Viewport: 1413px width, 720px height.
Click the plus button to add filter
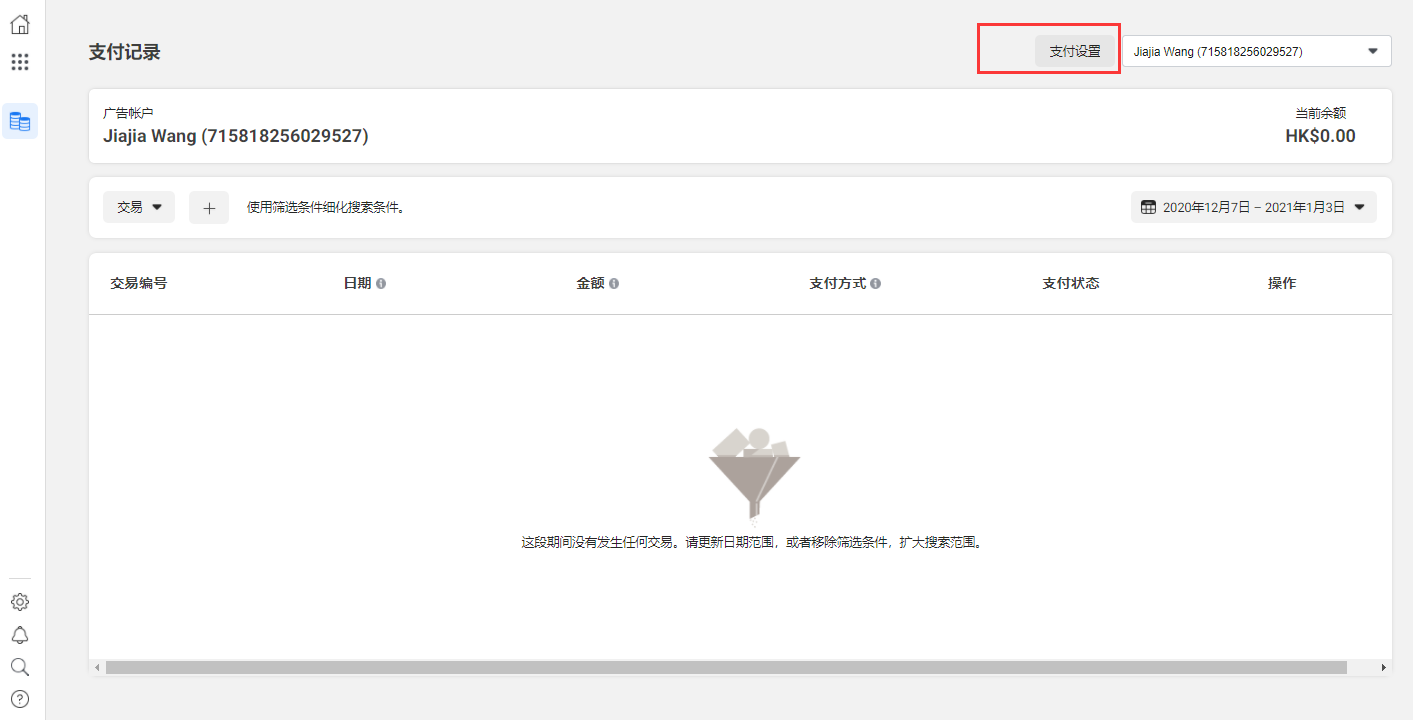coord(209,208)
